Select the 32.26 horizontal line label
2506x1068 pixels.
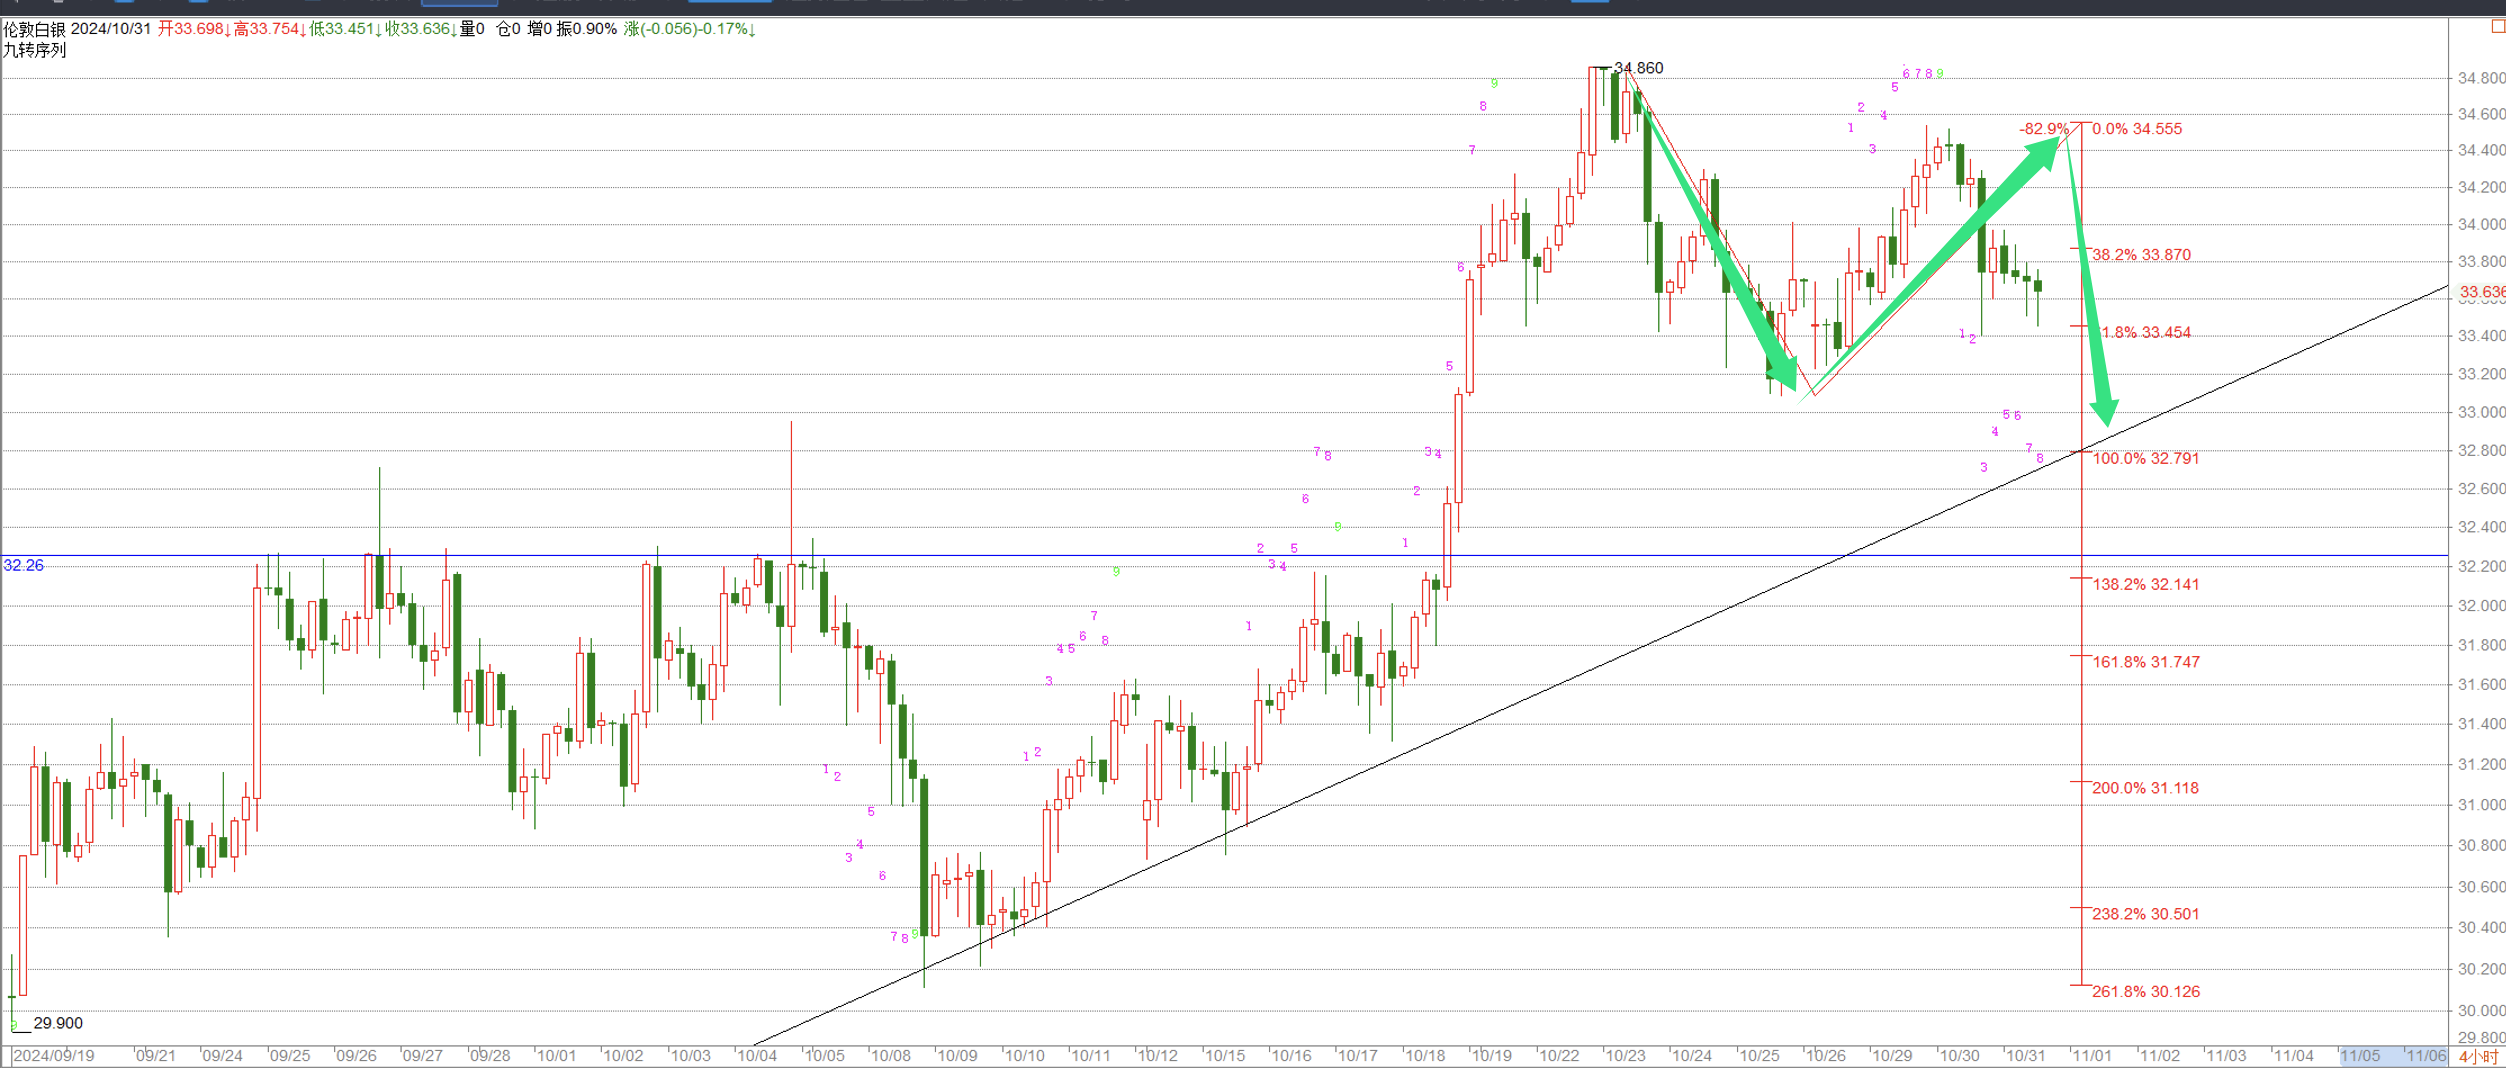(x=24, y=566)
